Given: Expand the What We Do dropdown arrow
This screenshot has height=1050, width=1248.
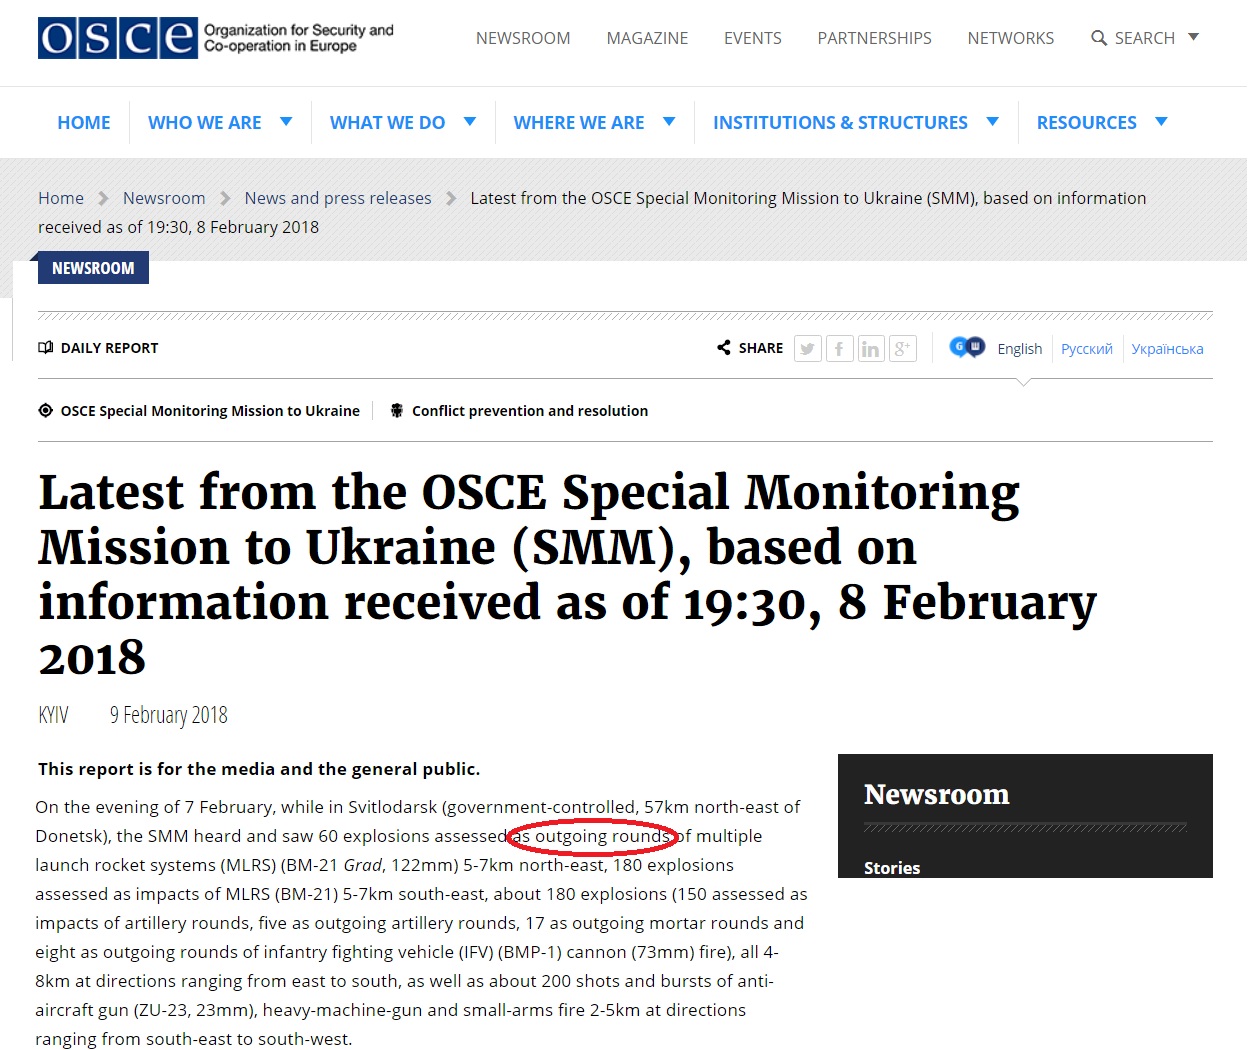Looking at the screenshot, I should 469,122.
